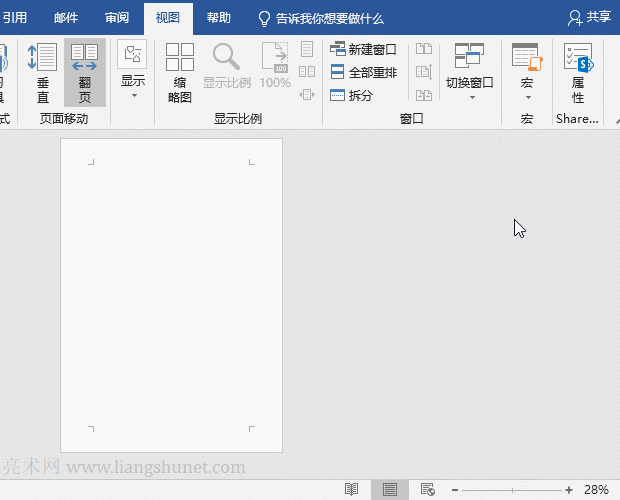Click the zoom out minus button
This screenshot has height=500, width=620.
[x=455, y=490]
